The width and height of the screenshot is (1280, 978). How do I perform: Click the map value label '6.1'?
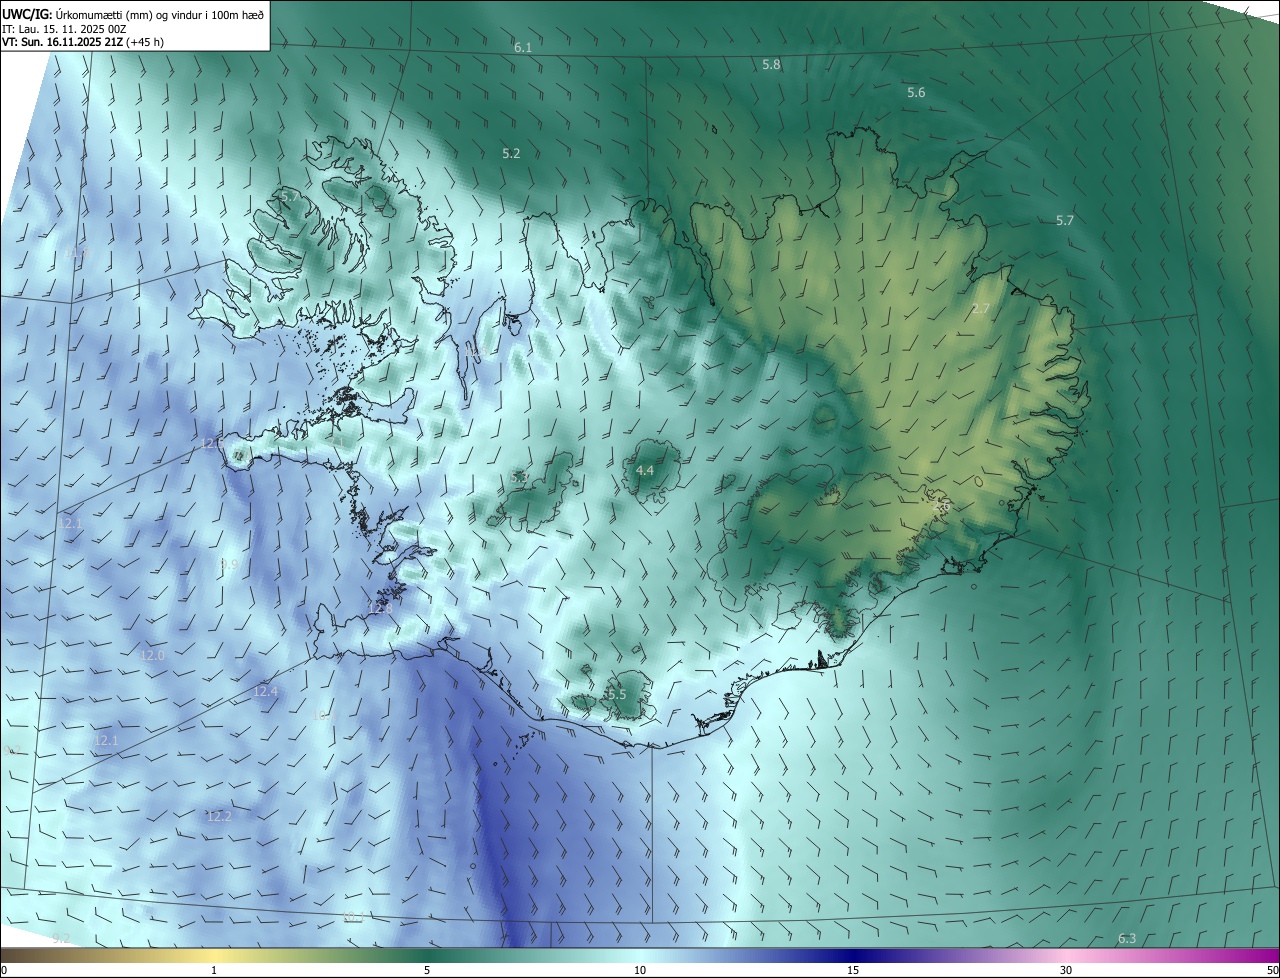coord(523,48)
